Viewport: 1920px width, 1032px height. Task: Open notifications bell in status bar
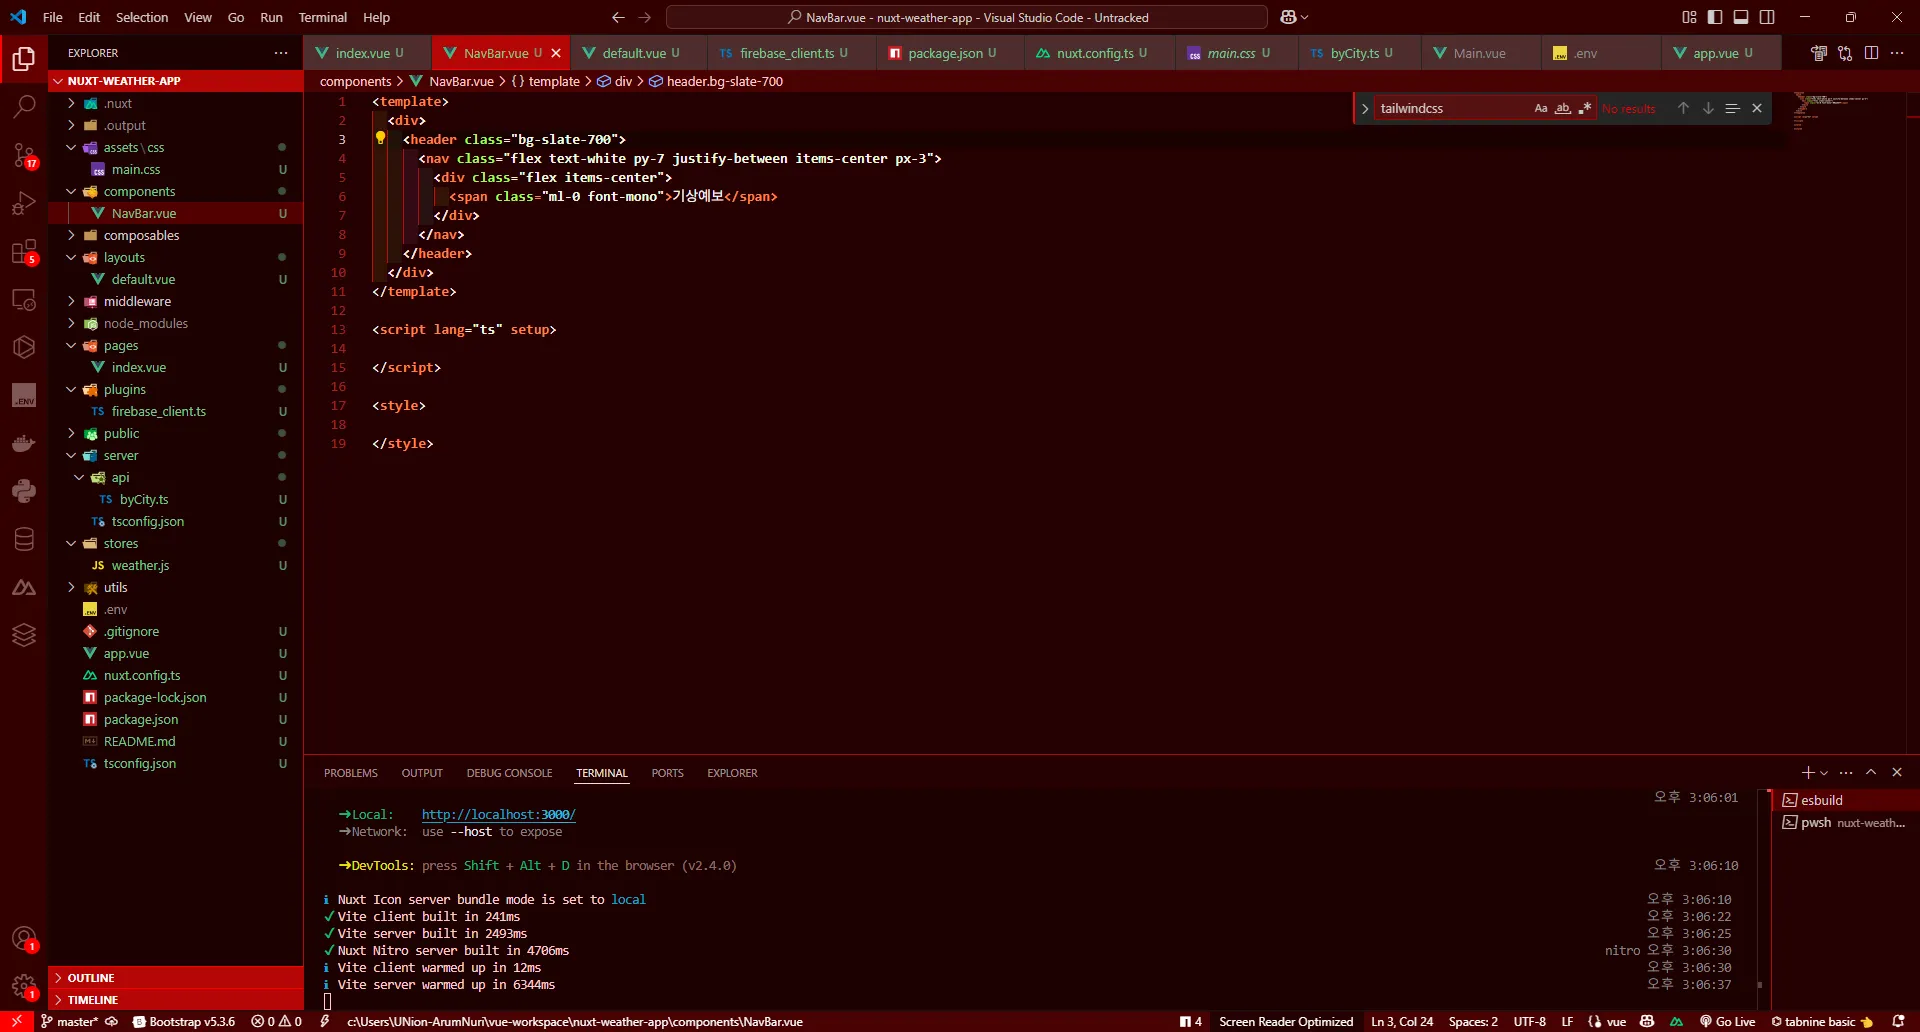point(1898,1021)
